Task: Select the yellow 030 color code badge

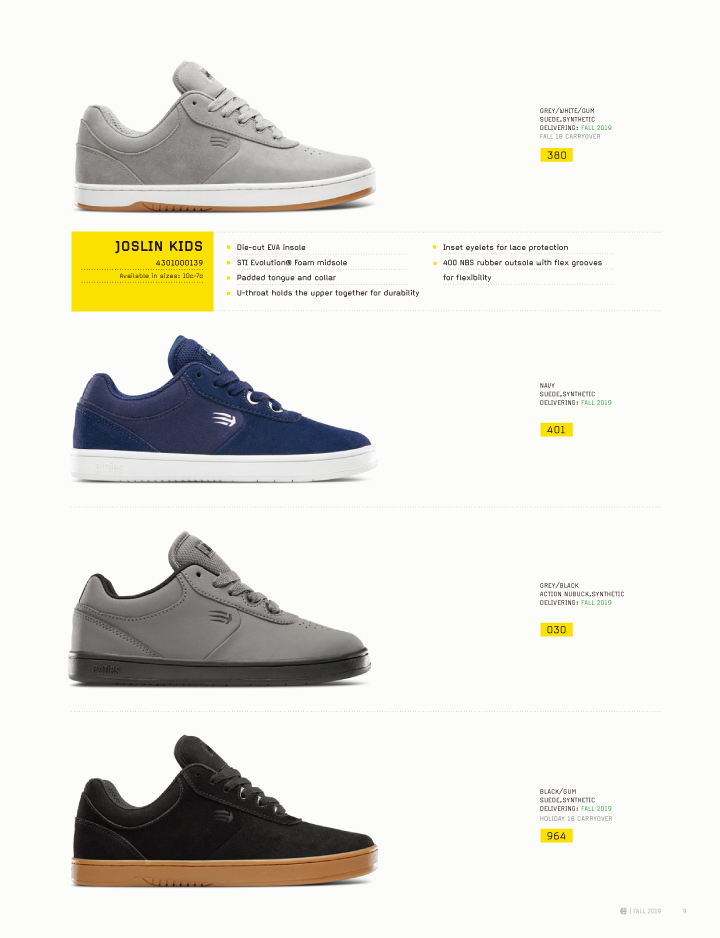Action: pyautogui.click(x=556, y=629)
